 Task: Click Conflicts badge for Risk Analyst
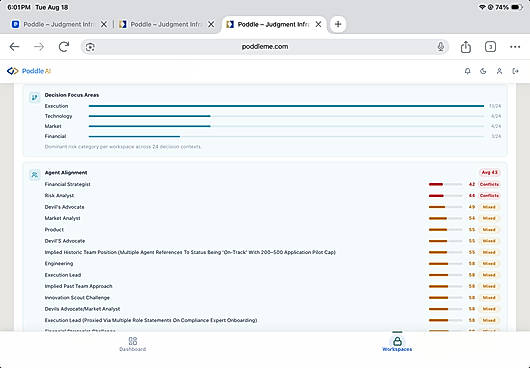tap(489, 196)
